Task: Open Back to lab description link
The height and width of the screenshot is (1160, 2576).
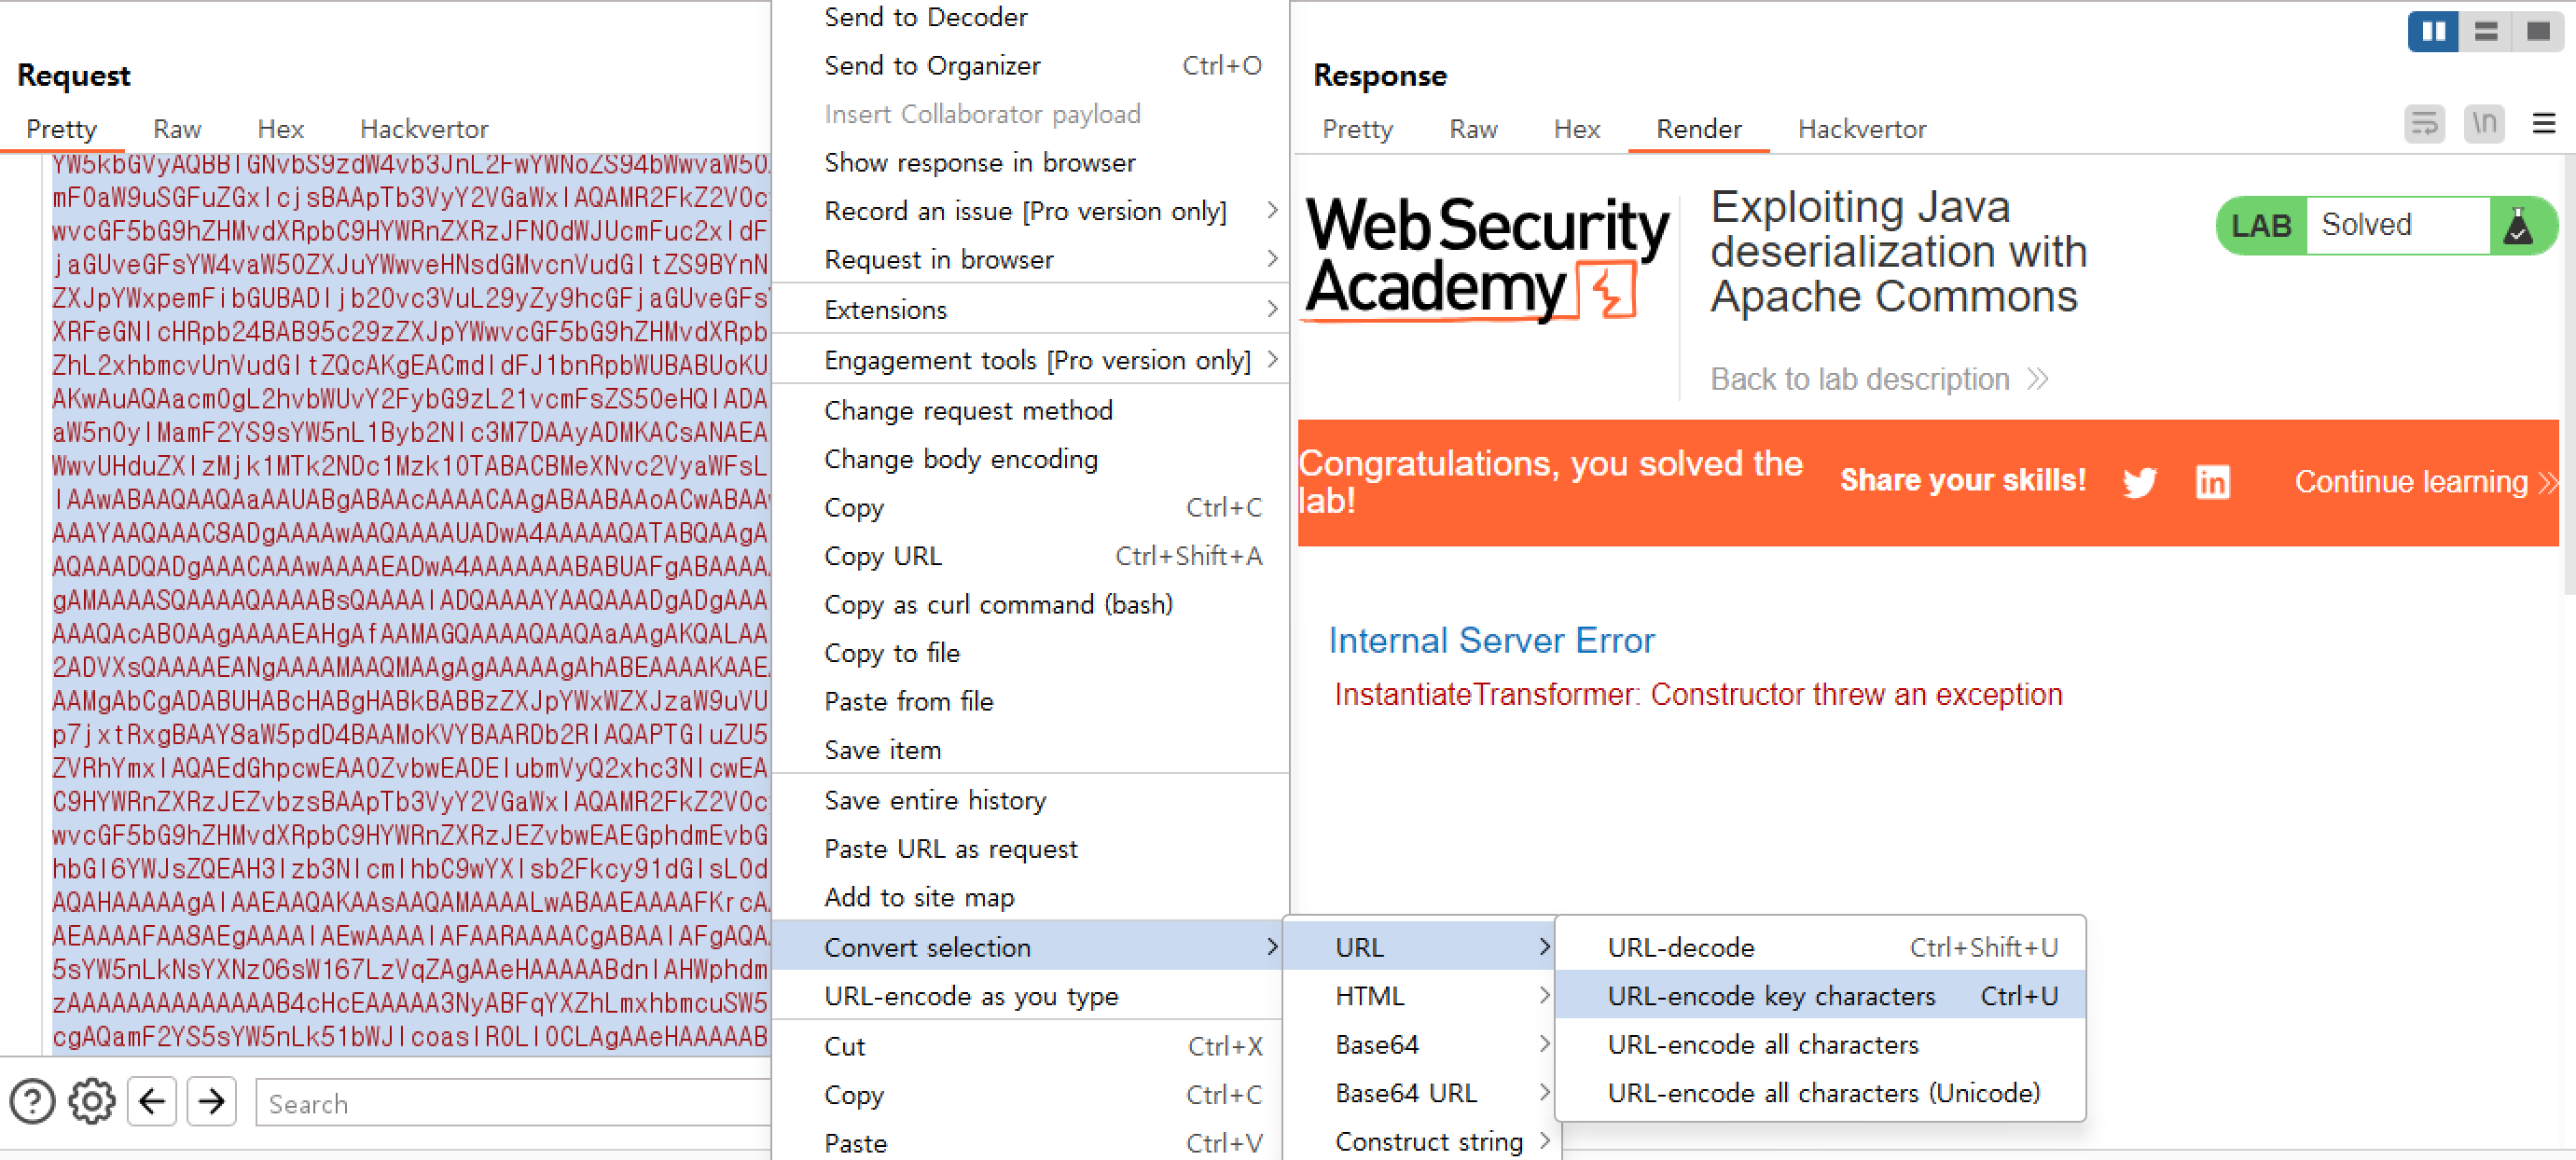Action: pyautogui.click(x=1878, y=379)
